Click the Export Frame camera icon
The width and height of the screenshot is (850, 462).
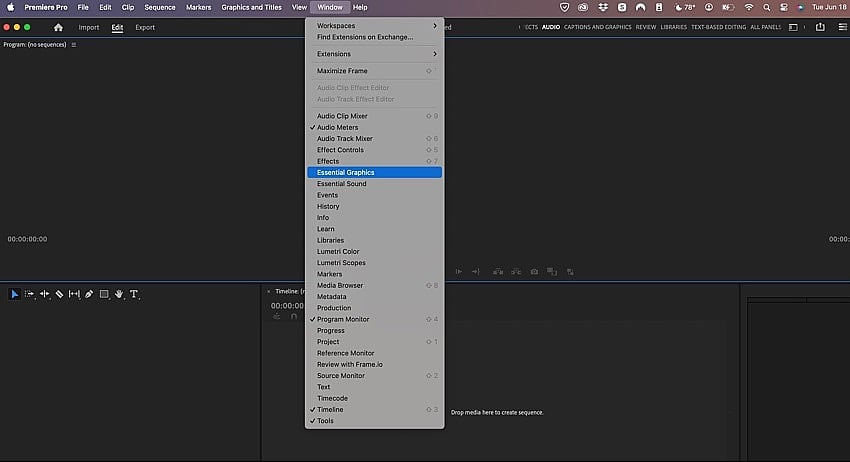pos(534,271)
